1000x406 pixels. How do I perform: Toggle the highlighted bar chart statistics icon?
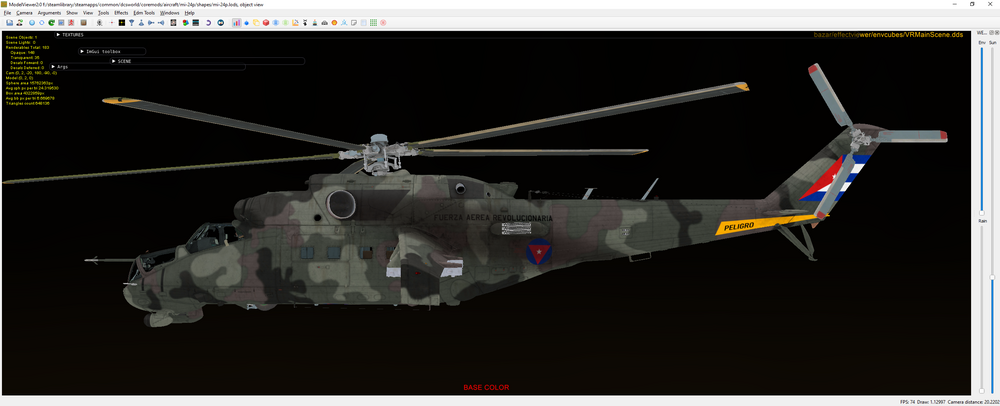(237, 22)
